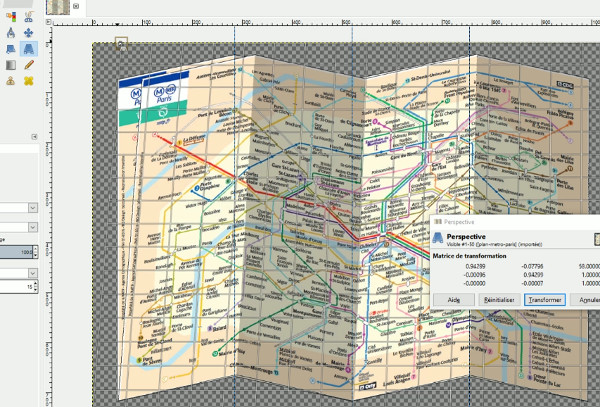Click the top-left perspective transform handle
This screenshot has height=407, width=600.
pyautogui.click(x=121, y=43)
